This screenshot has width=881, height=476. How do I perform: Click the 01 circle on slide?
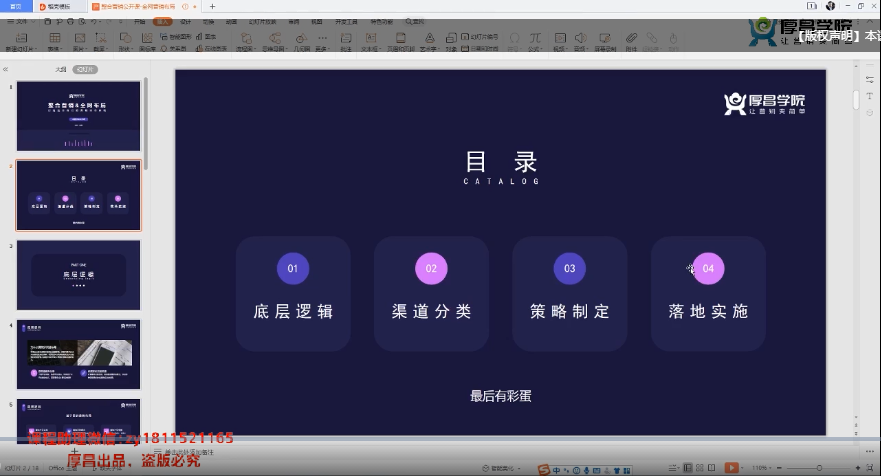click(293, 269)
